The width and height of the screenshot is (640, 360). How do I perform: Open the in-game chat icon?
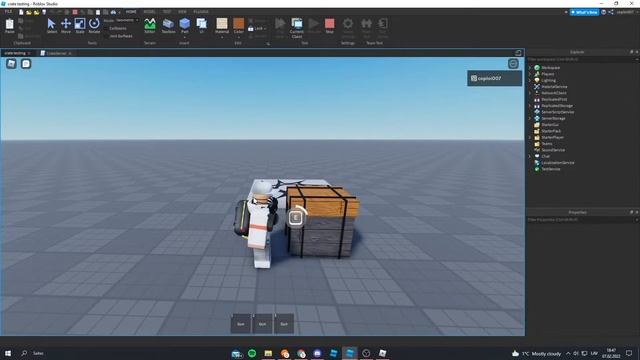tap(26, 64)
